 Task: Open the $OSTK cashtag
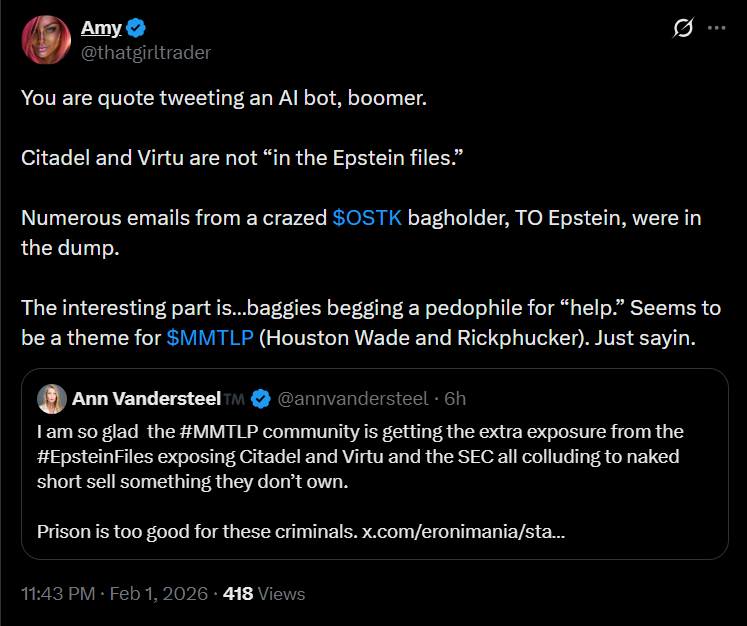coord(367,218)
